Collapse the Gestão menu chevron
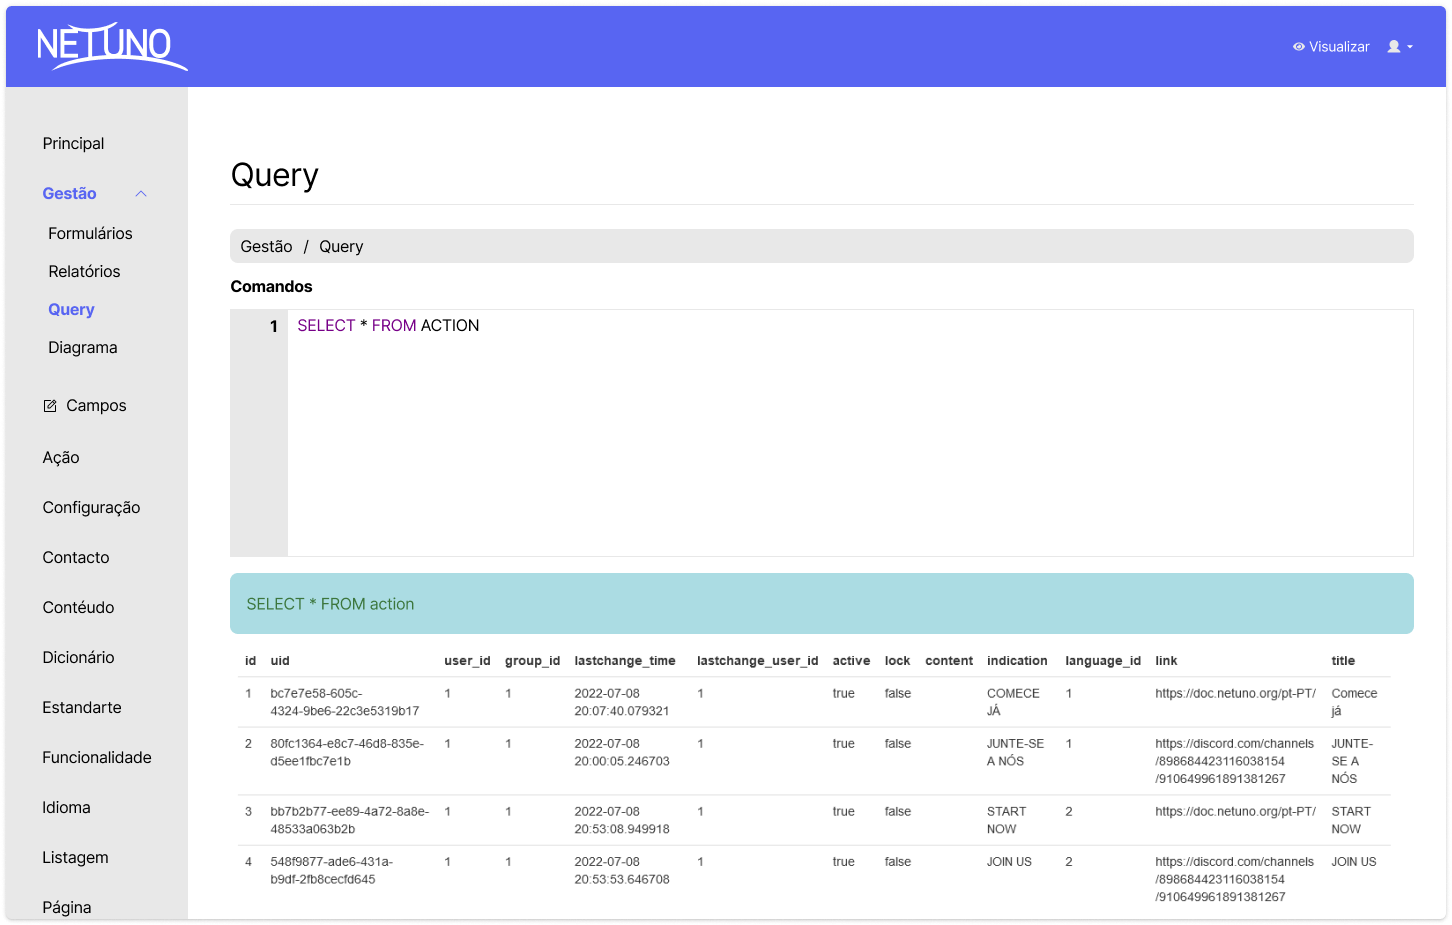This screenshot has width=1452, height=925. [141, 194]
